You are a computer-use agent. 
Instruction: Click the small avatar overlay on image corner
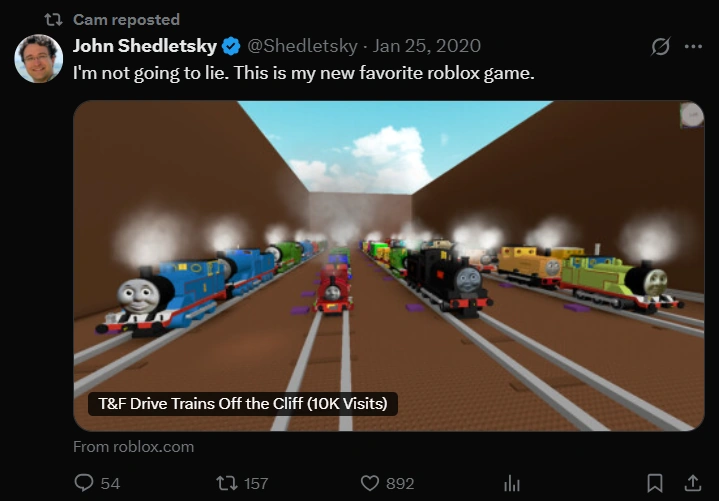click(691, 115)
